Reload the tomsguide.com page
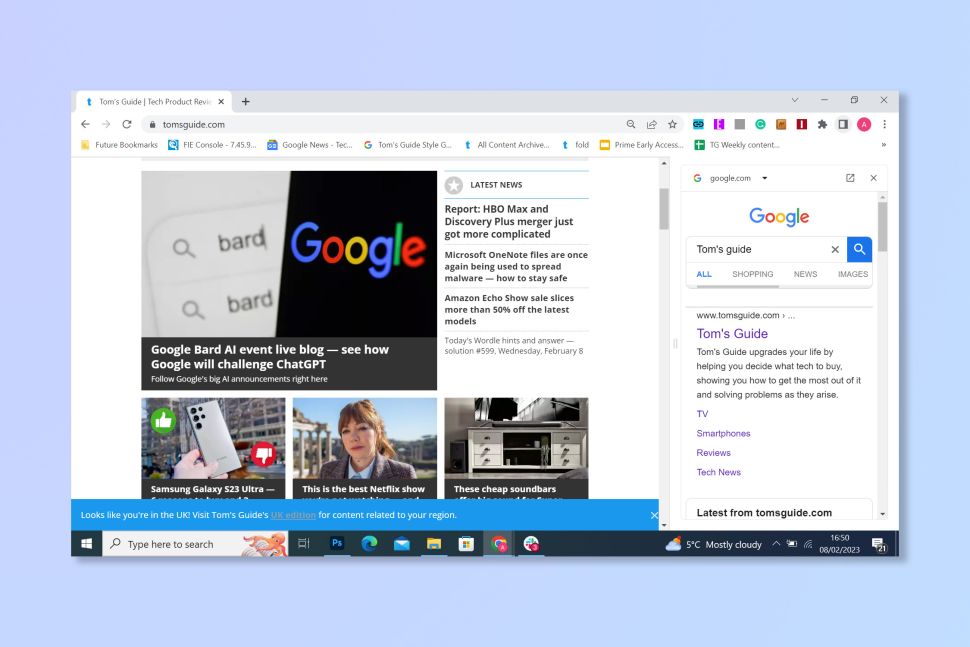 tap(127, 124)
